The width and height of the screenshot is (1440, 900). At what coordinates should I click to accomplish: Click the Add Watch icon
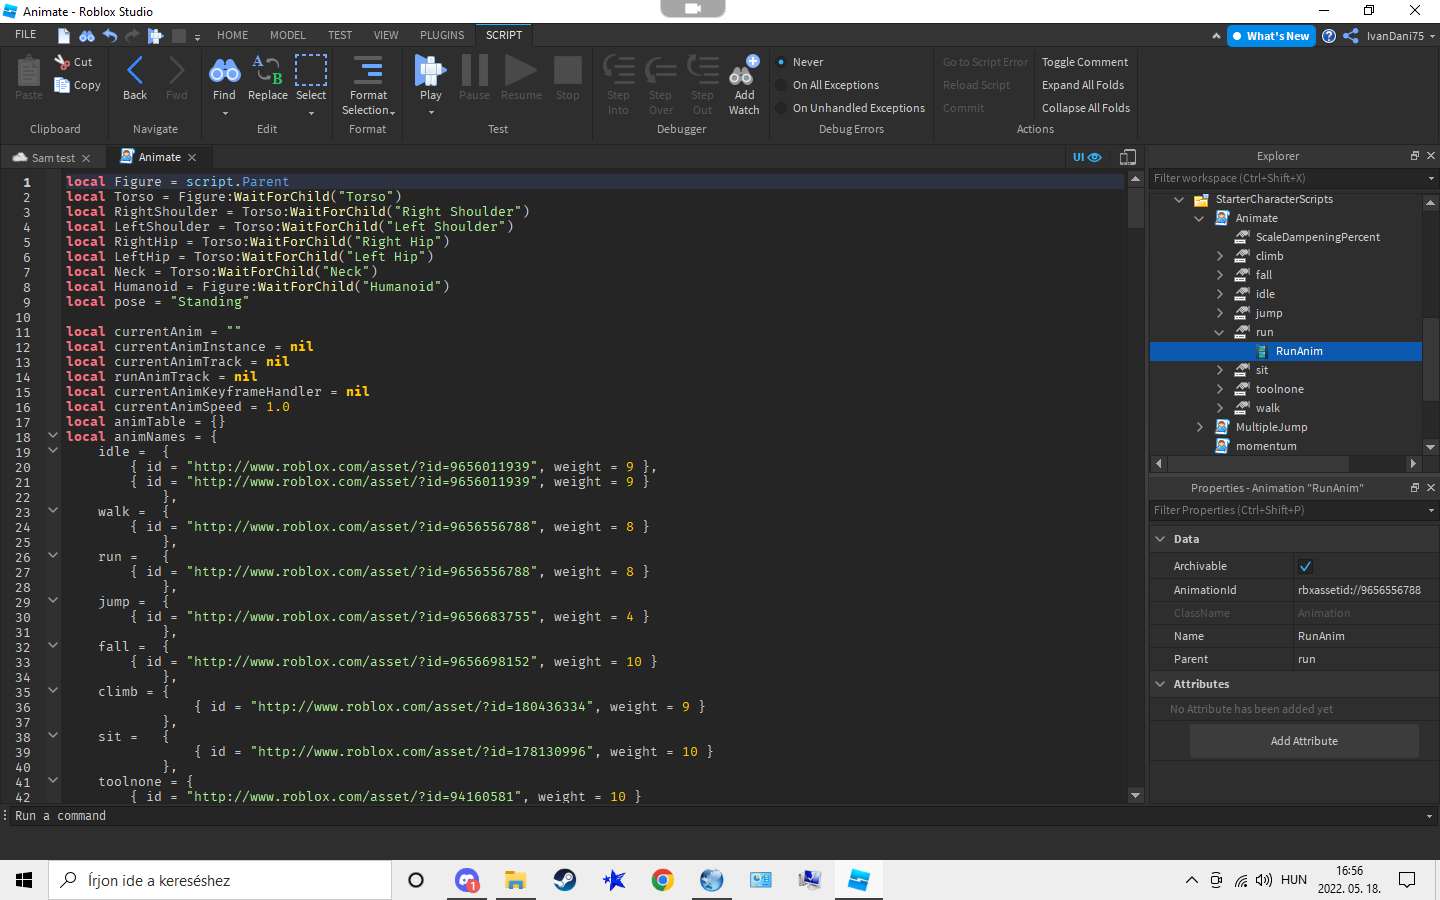[x=744, y=72]
